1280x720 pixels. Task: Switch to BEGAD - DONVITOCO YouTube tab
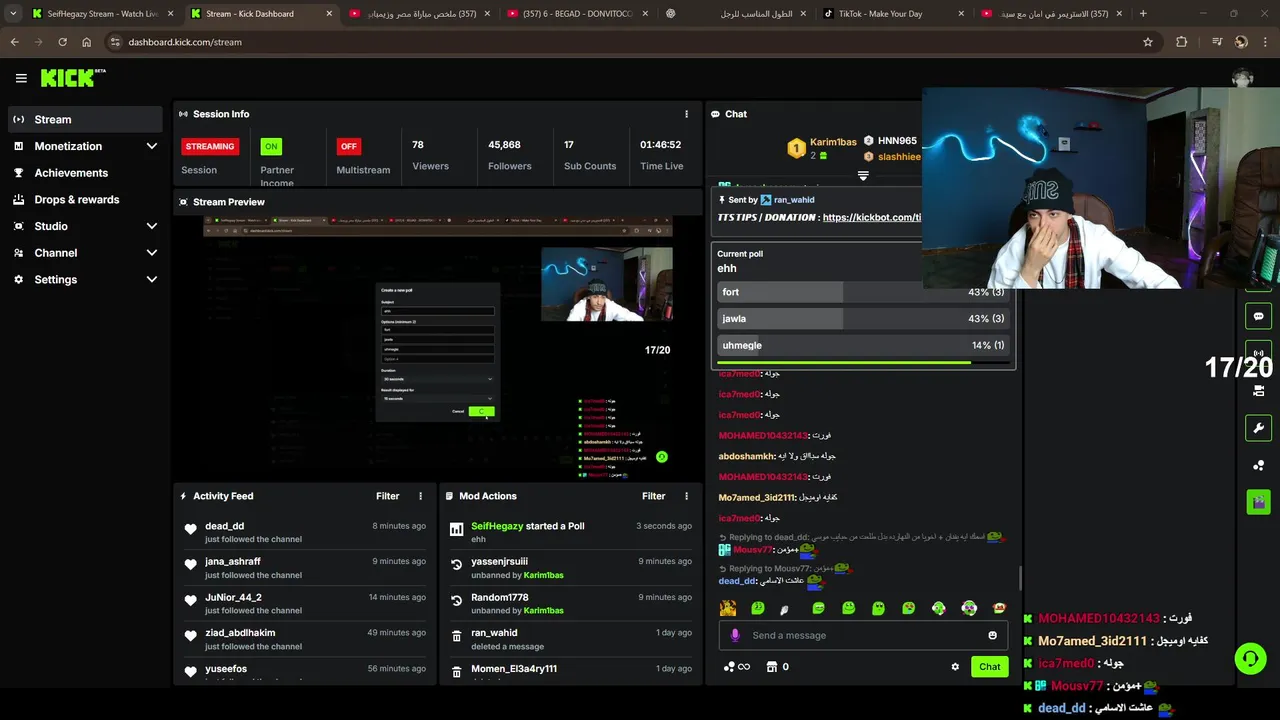click(576, 14)
